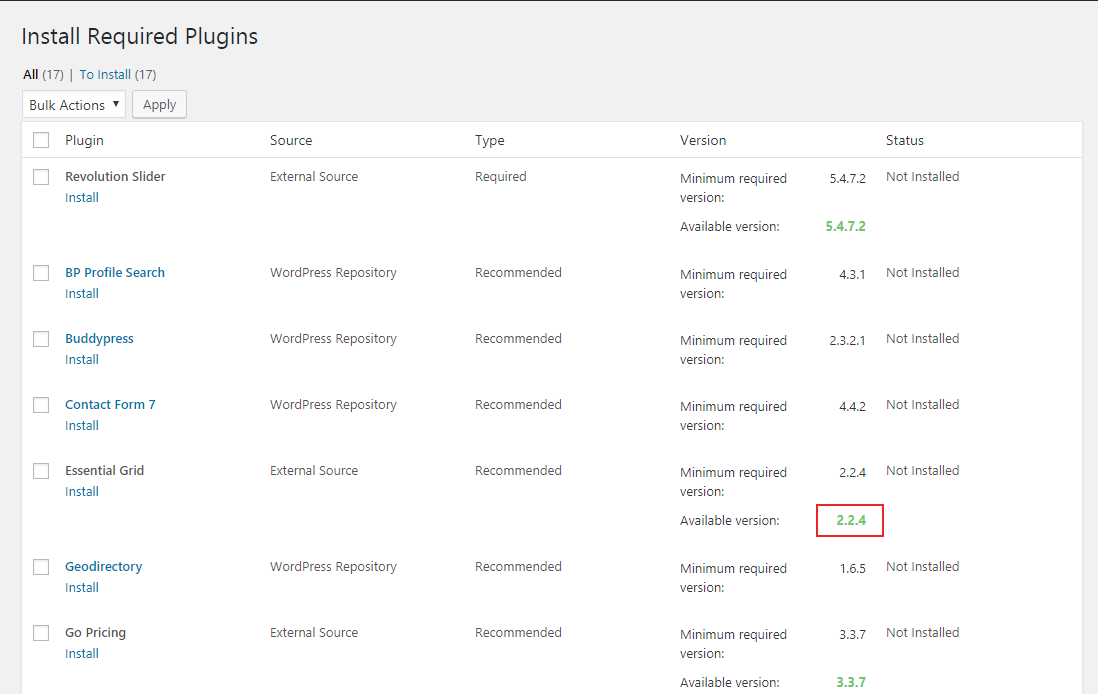Open the Geodirectory plugin title link
This screenshot has width=1098, height=694.
(x=104, y=567)
